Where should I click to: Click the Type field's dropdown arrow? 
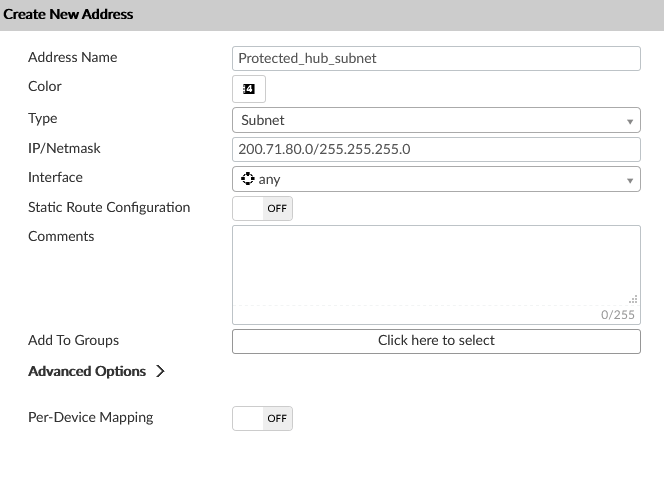(x=630, y=121)
